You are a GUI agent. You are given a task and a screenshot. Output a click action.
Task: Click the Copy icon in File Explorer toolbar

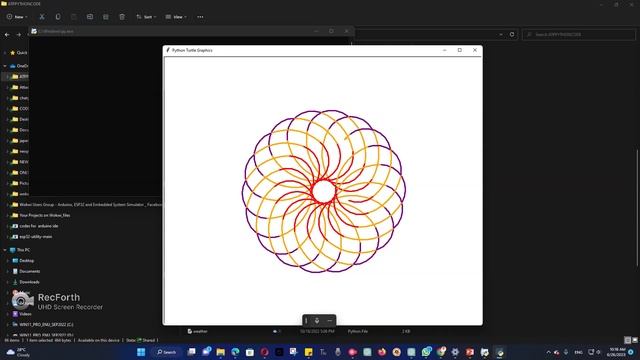58,17
